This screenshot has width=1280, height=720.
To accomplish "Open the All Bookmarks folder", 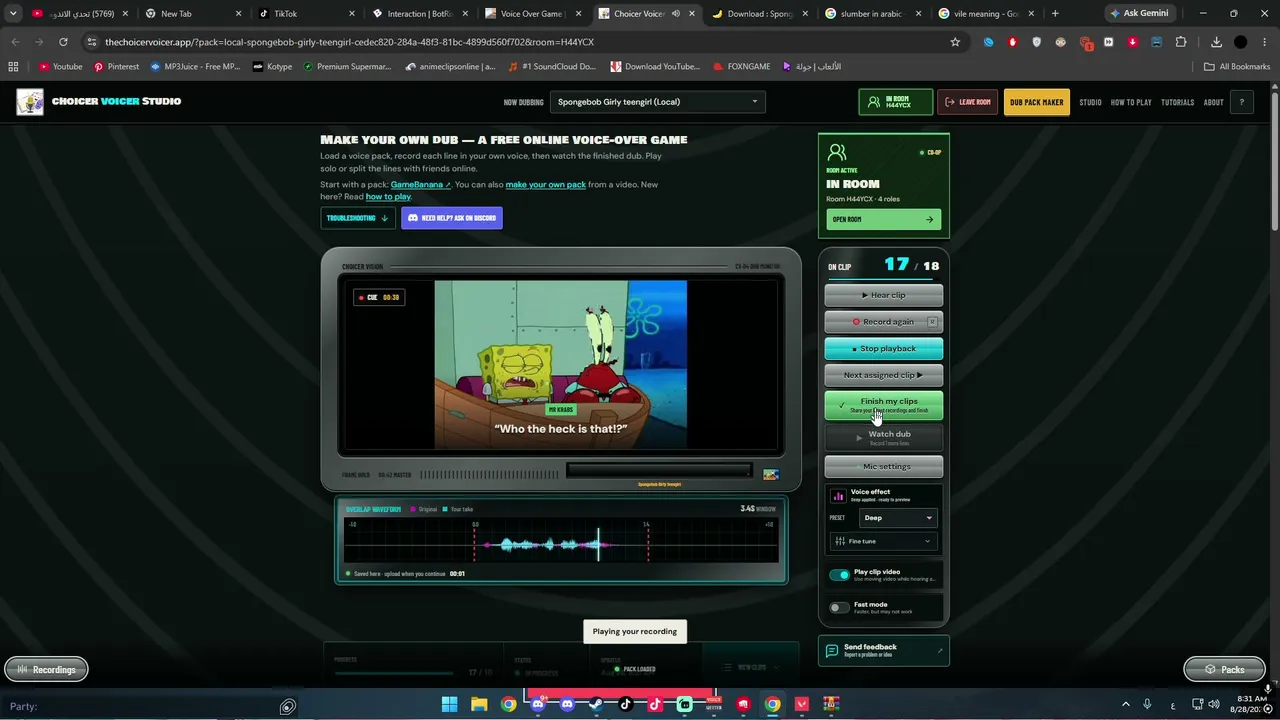I will [1237, 67].
